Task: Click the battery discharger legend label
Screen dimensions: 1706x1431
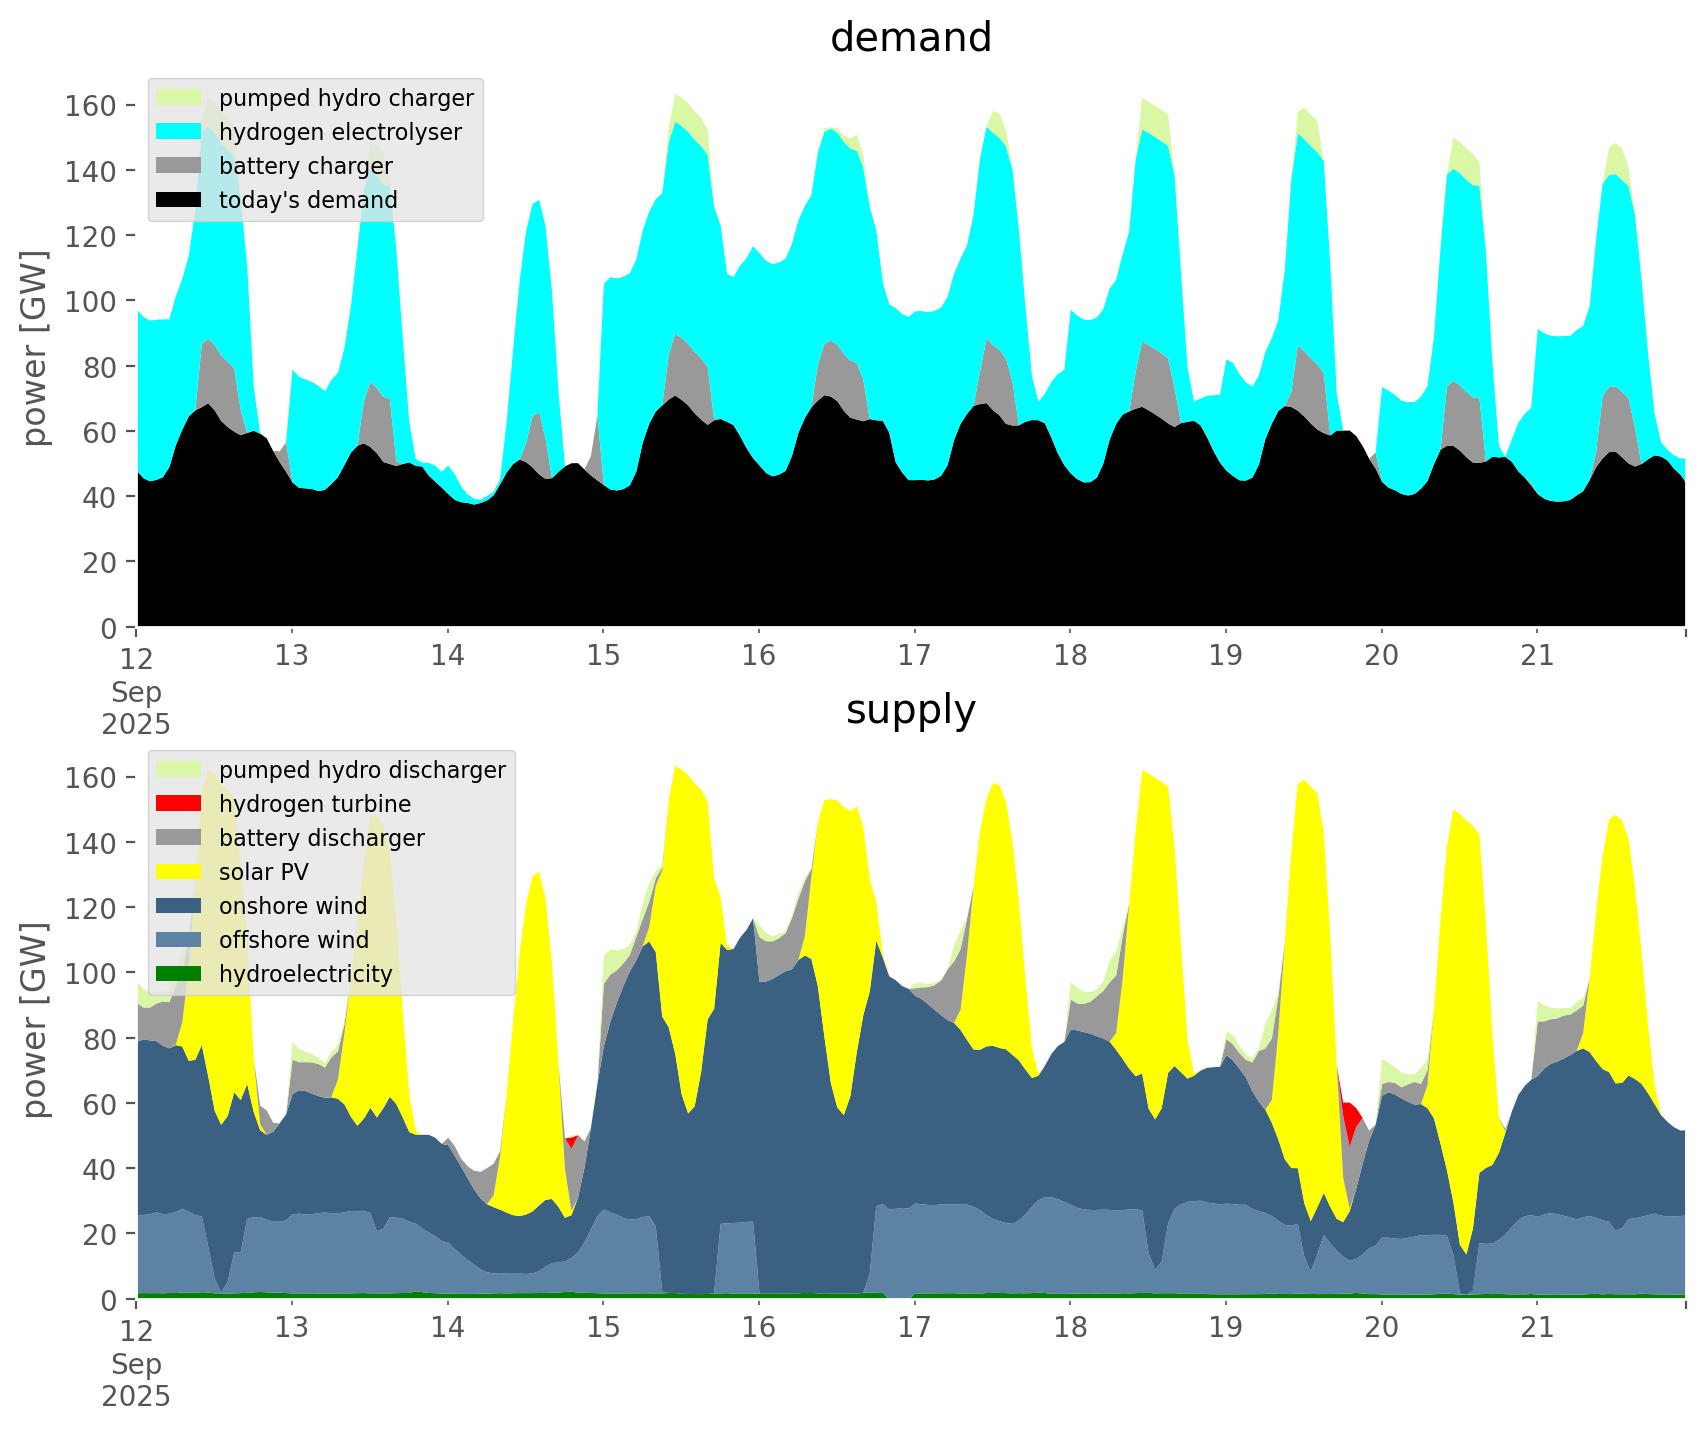Action: pyautogui.click(x=322, y=838)
